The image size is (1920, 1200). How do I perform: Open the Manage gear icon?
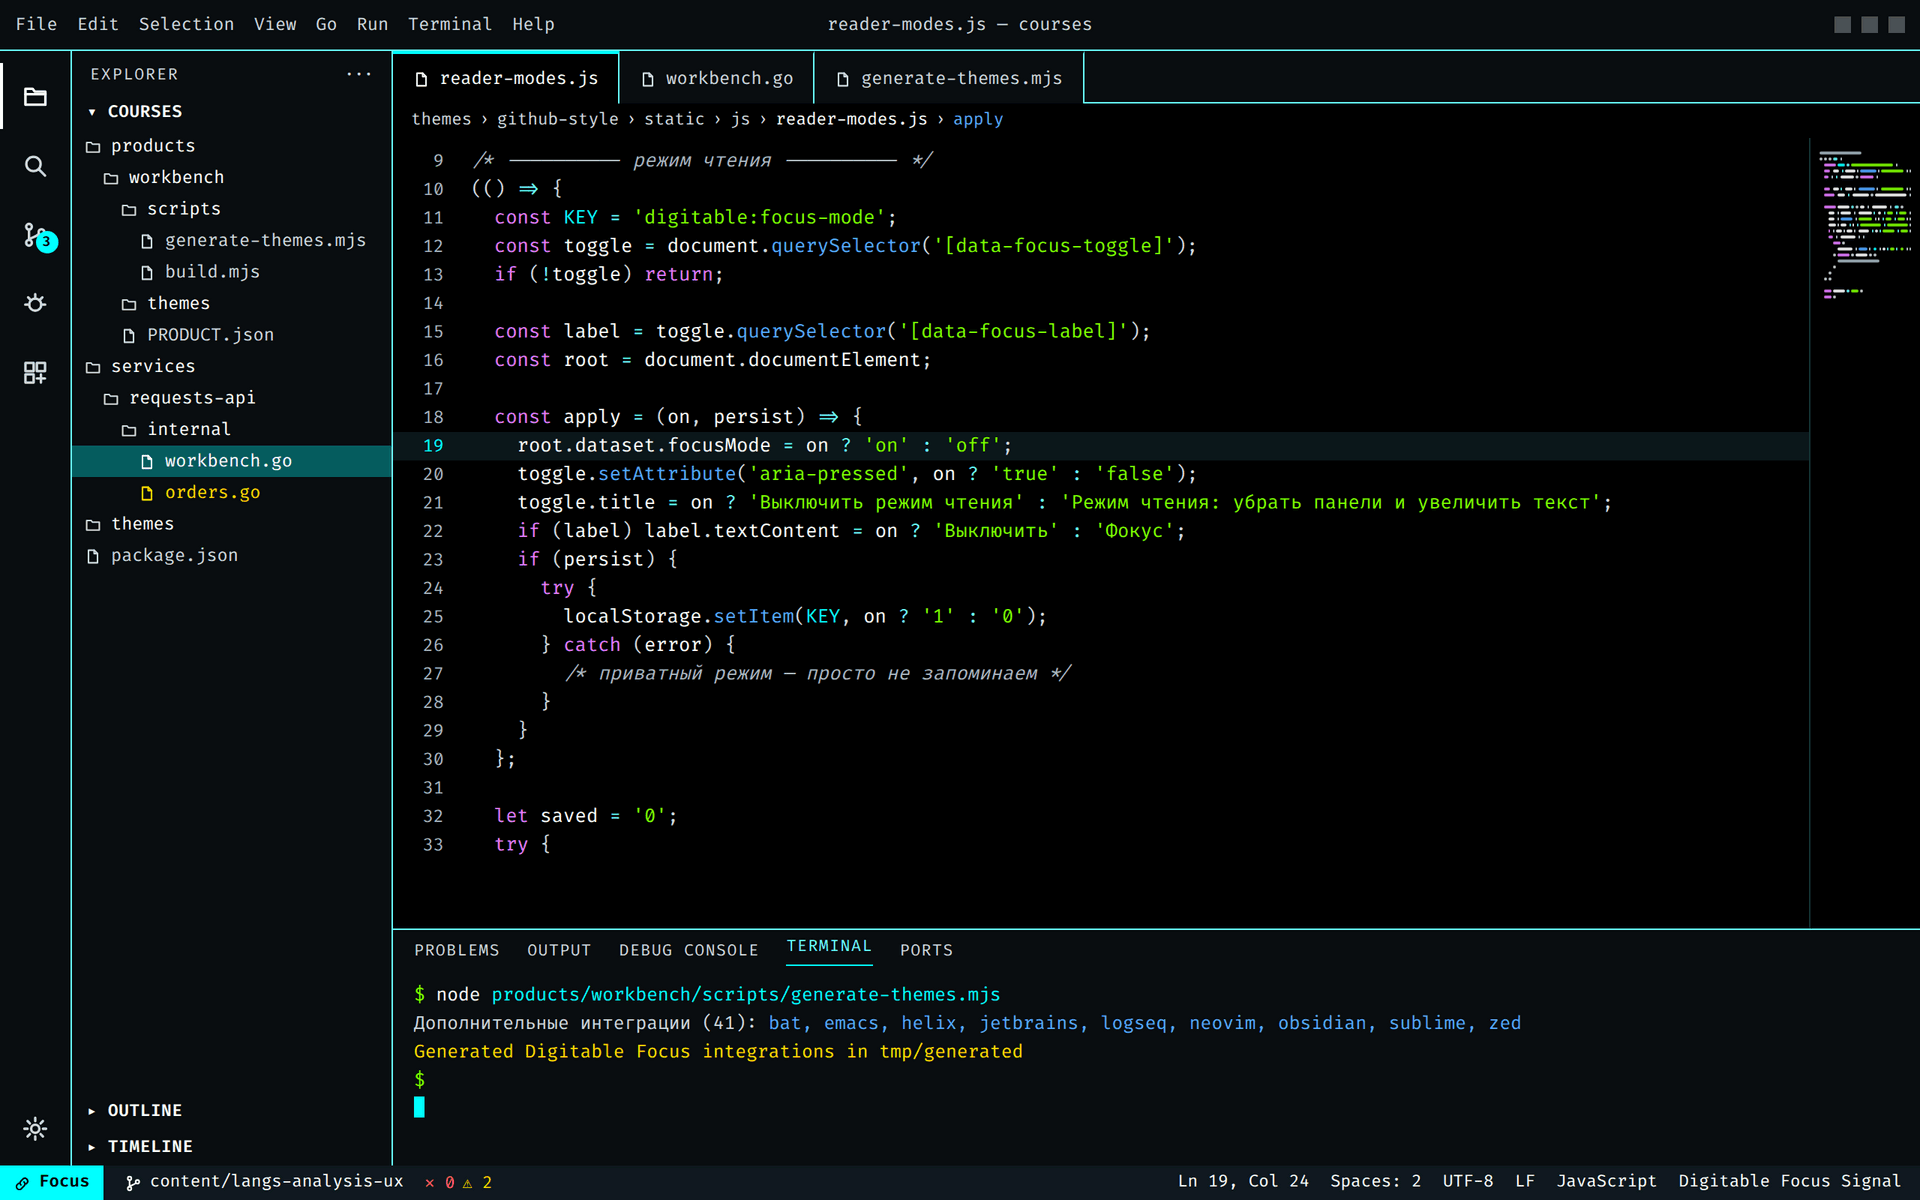(x=35, y=1129)
